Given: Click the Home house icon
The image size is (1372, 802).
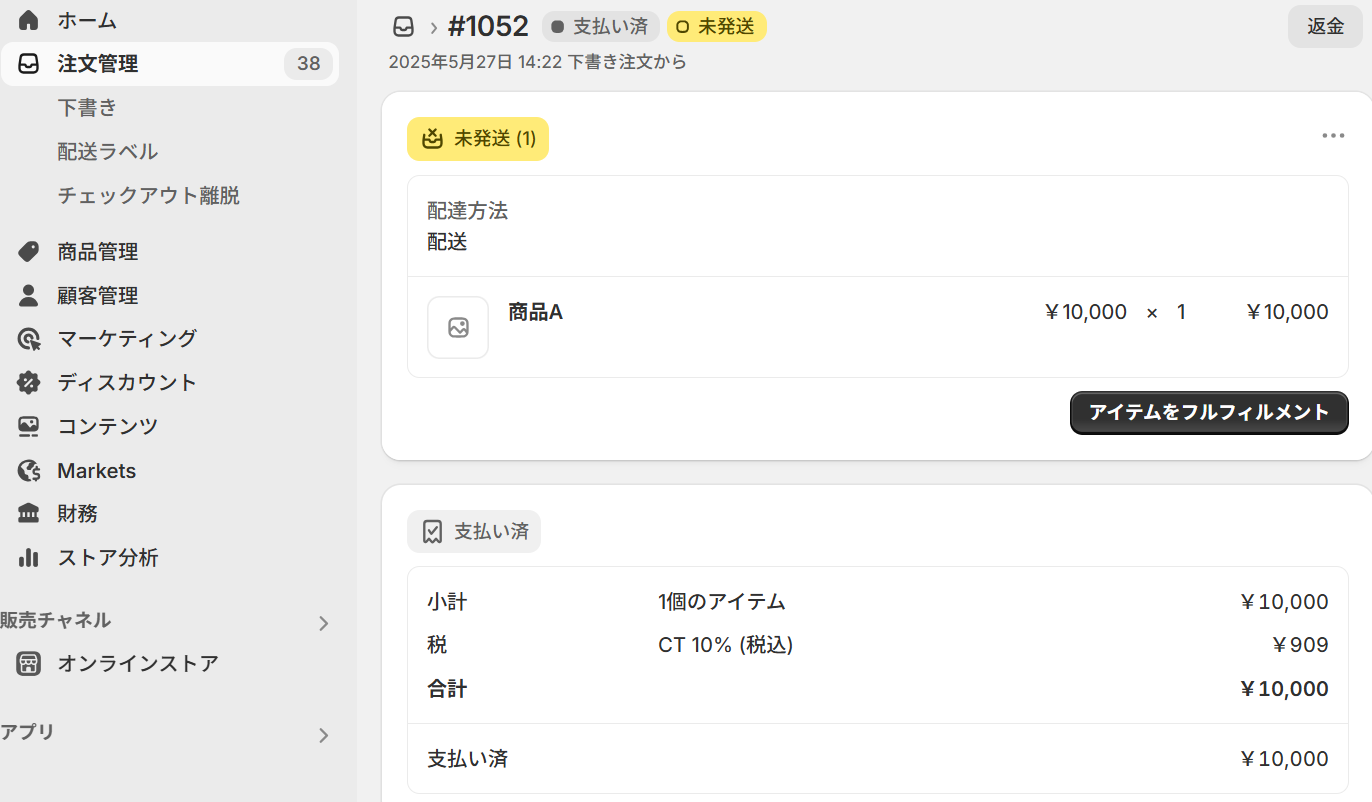Looking at the screenshot, I should (29, 20).
